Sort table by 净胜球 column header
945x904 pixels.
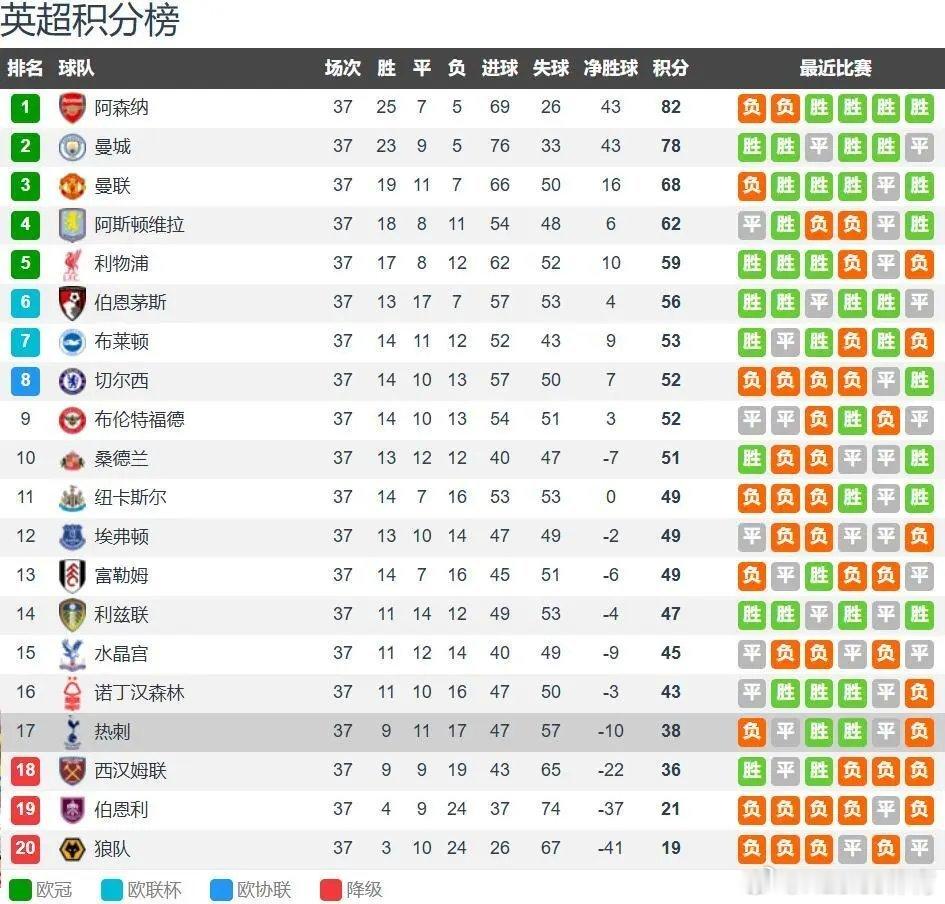coord(611,67)
